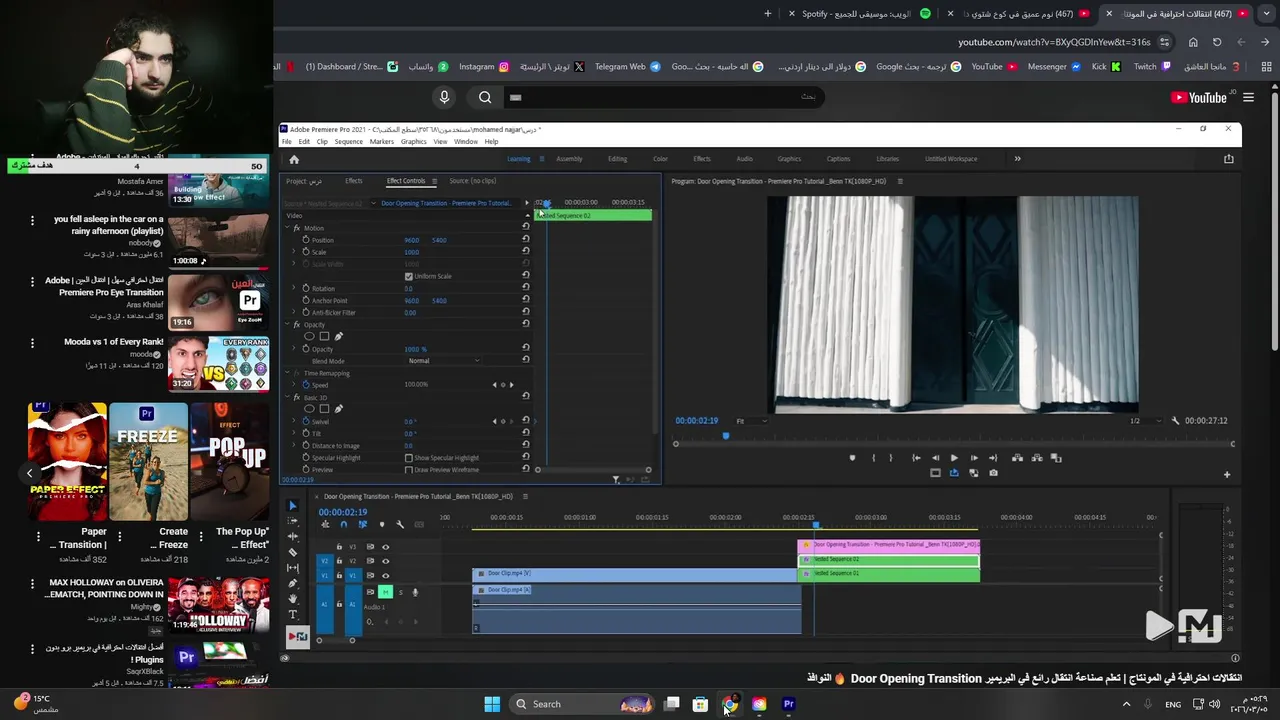The image size is (1280, 720).
Task: Open the Sequence menu in the menu bar
Action: click(348, 142)
